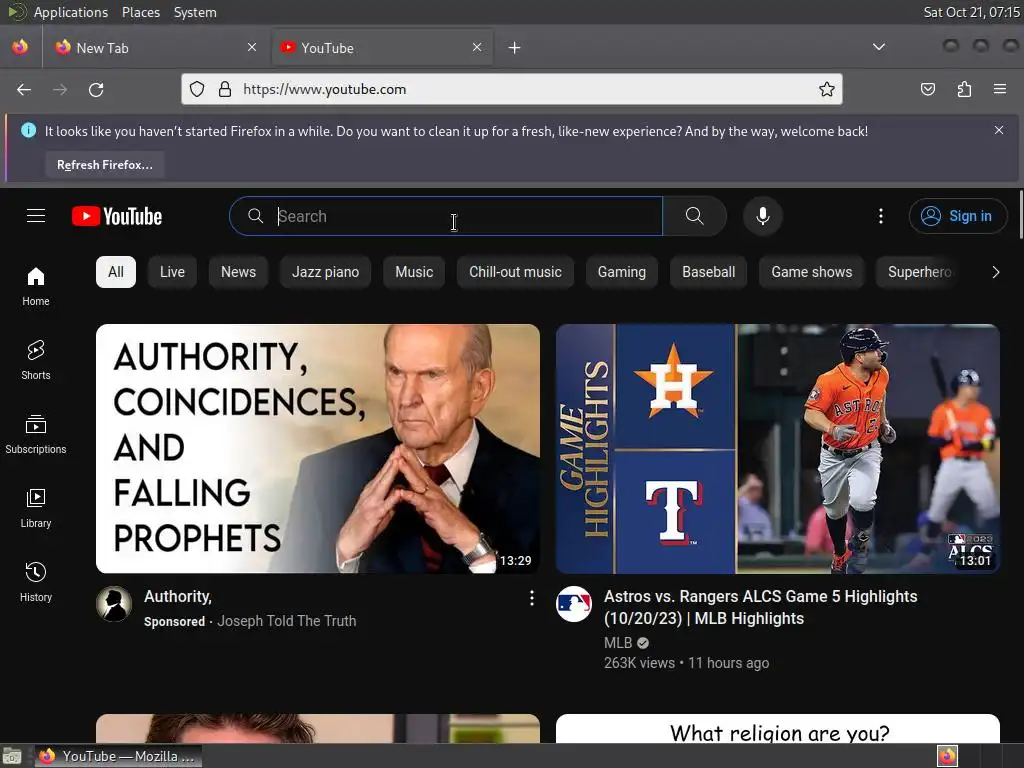
Task: Open the Places menu
Action: pyautogui.click(x=140, y=12)
